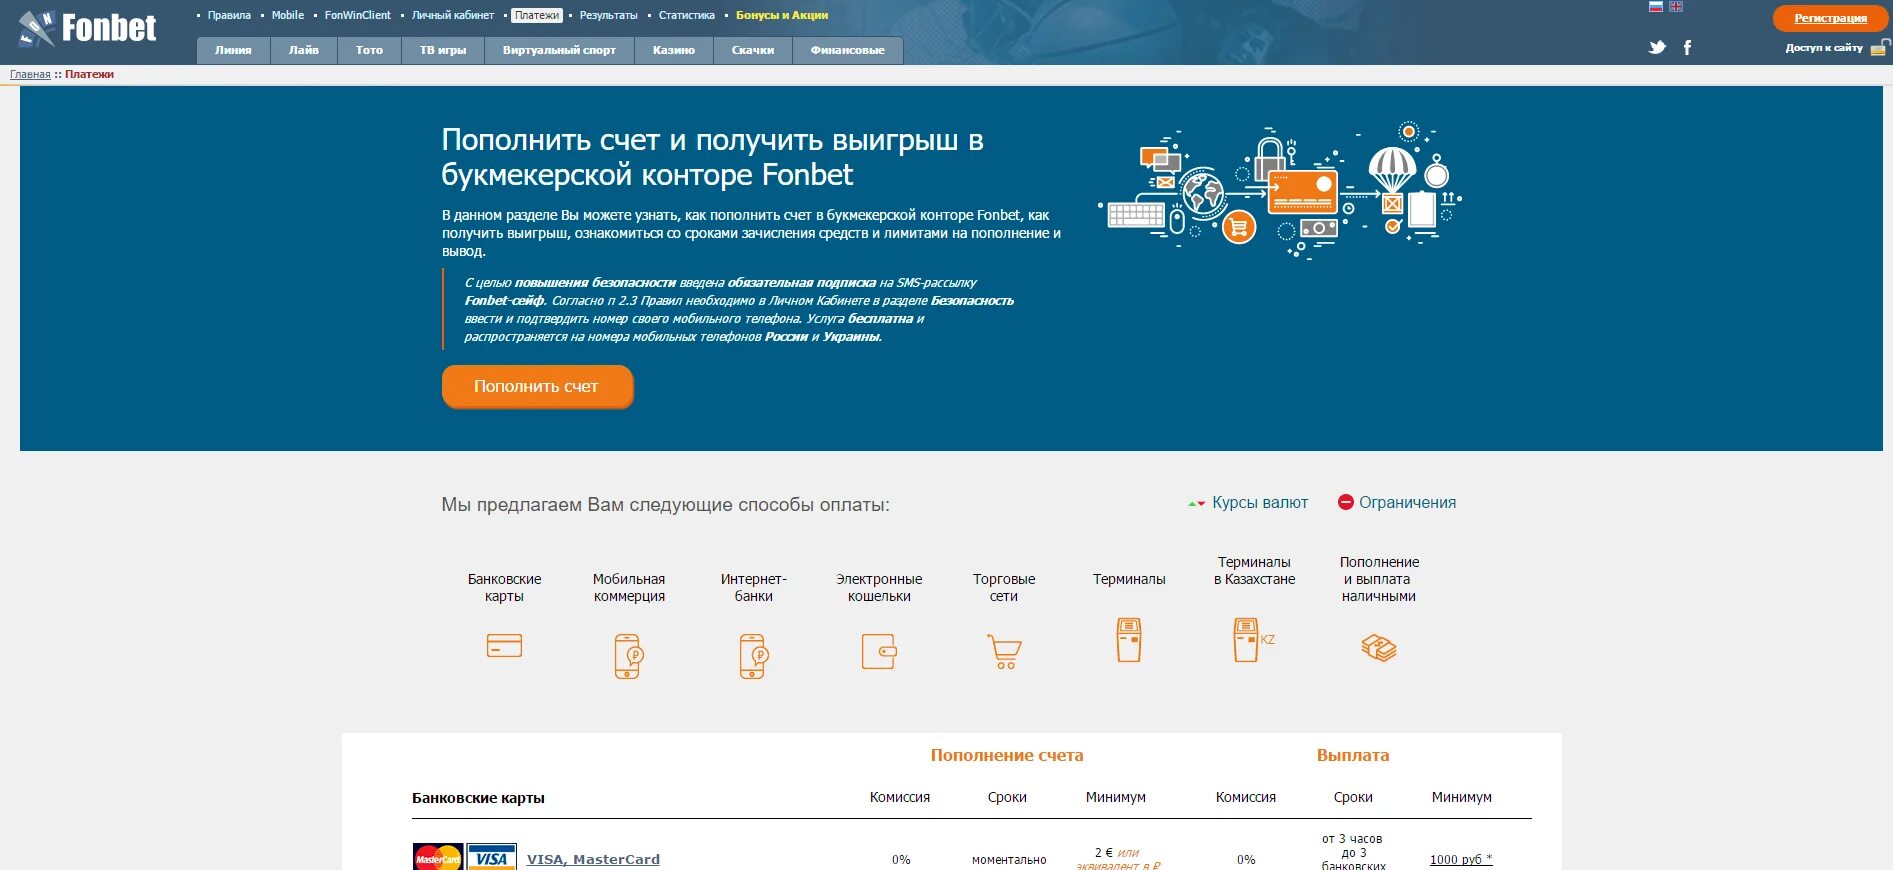Switch to the ТВ игры tab

point(443,50)
